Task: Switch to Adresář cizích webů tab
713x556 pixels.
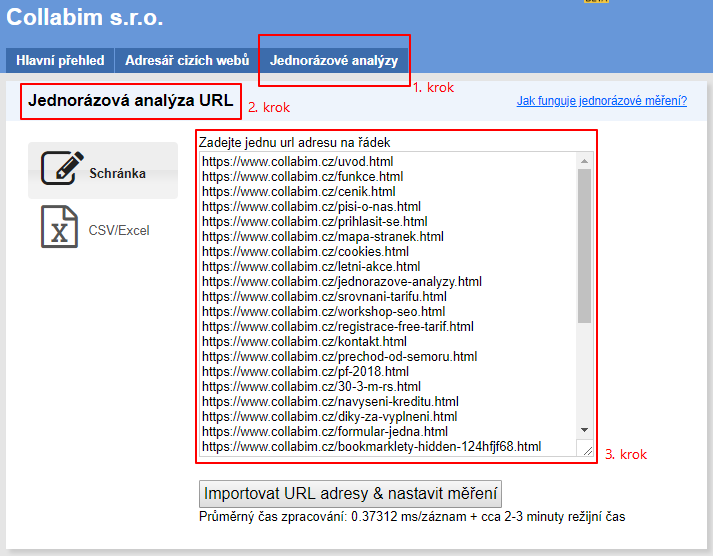Action: click(x=187, y=60)
